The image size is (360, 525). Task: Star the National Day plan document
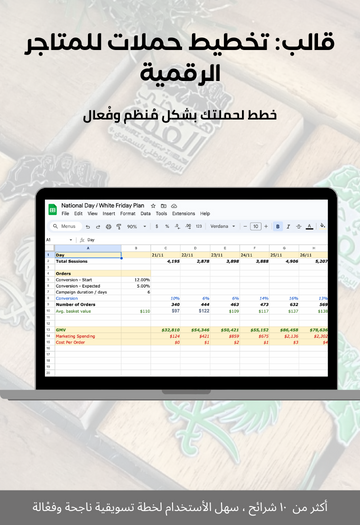click(x=153, y=206)
